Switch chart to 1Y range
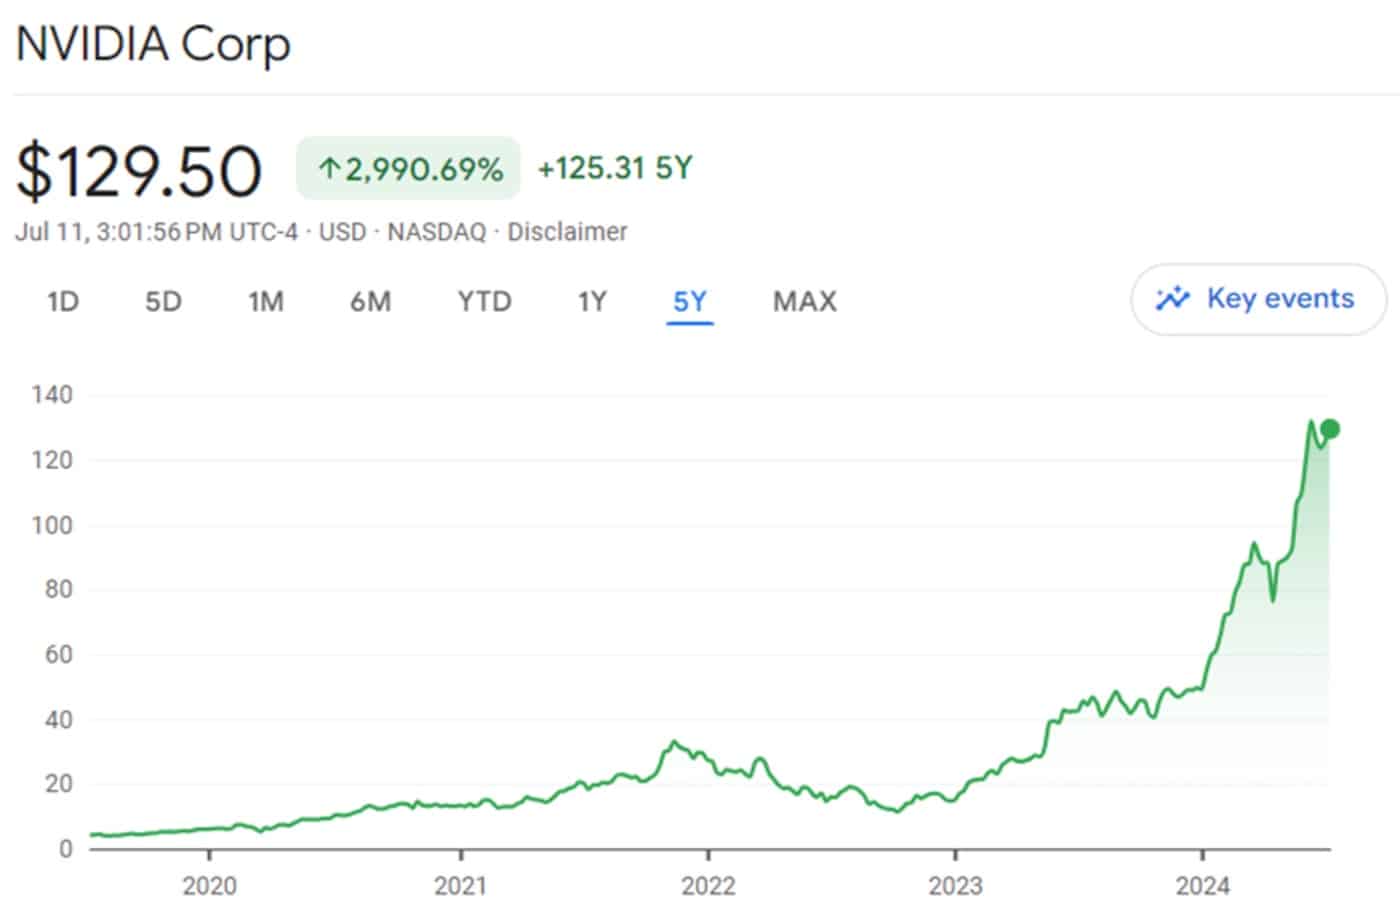 (592, 301)
